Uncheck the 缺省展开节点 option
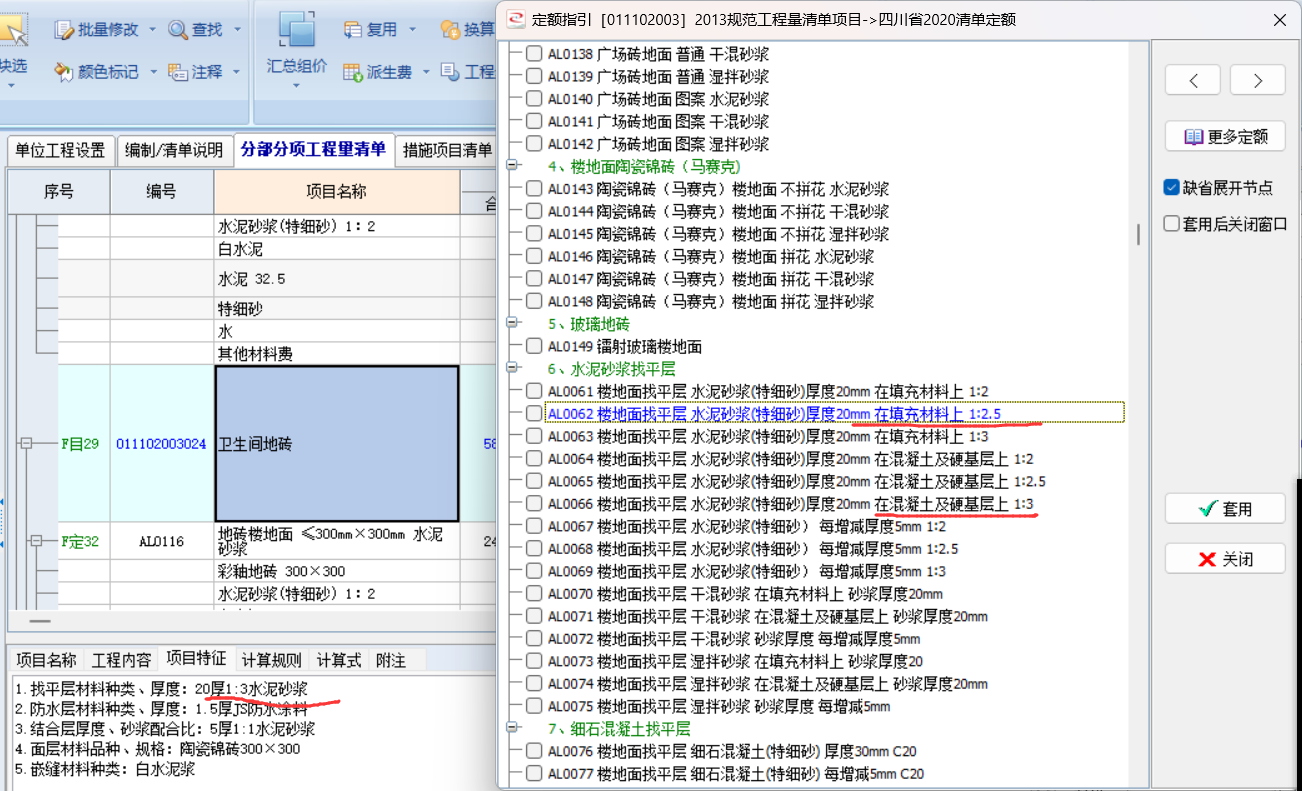Screen dimensions: 1302x791 coord(1172,187)
